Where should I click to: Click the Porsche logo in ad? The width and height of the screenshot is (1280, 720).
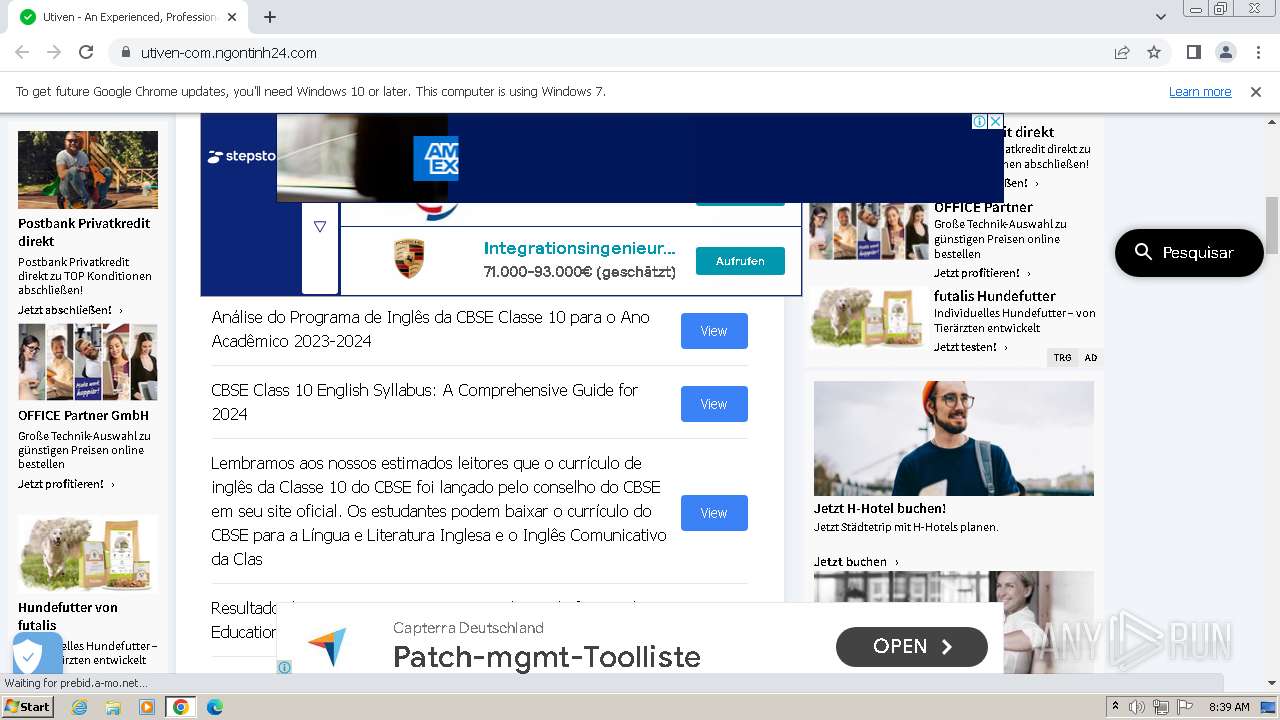click(409, 259)
